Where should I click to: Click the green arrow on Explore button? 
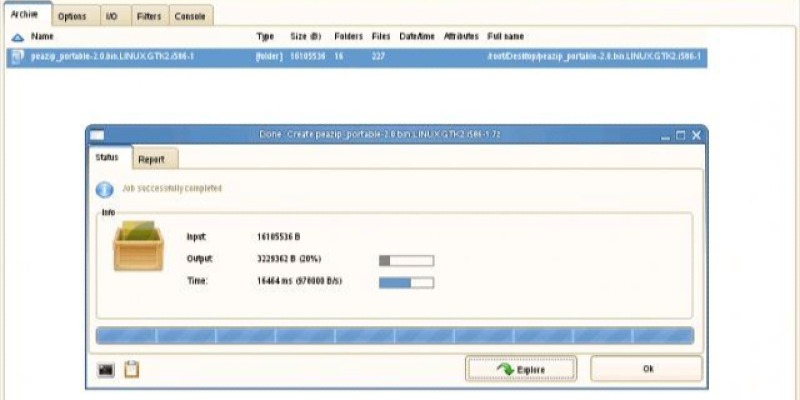tap(505, 370)
